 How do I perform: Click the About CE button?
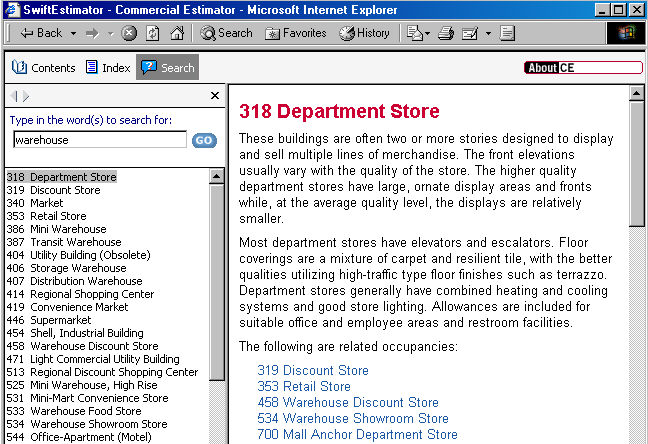pyautogui.click(x=583, y=68)
